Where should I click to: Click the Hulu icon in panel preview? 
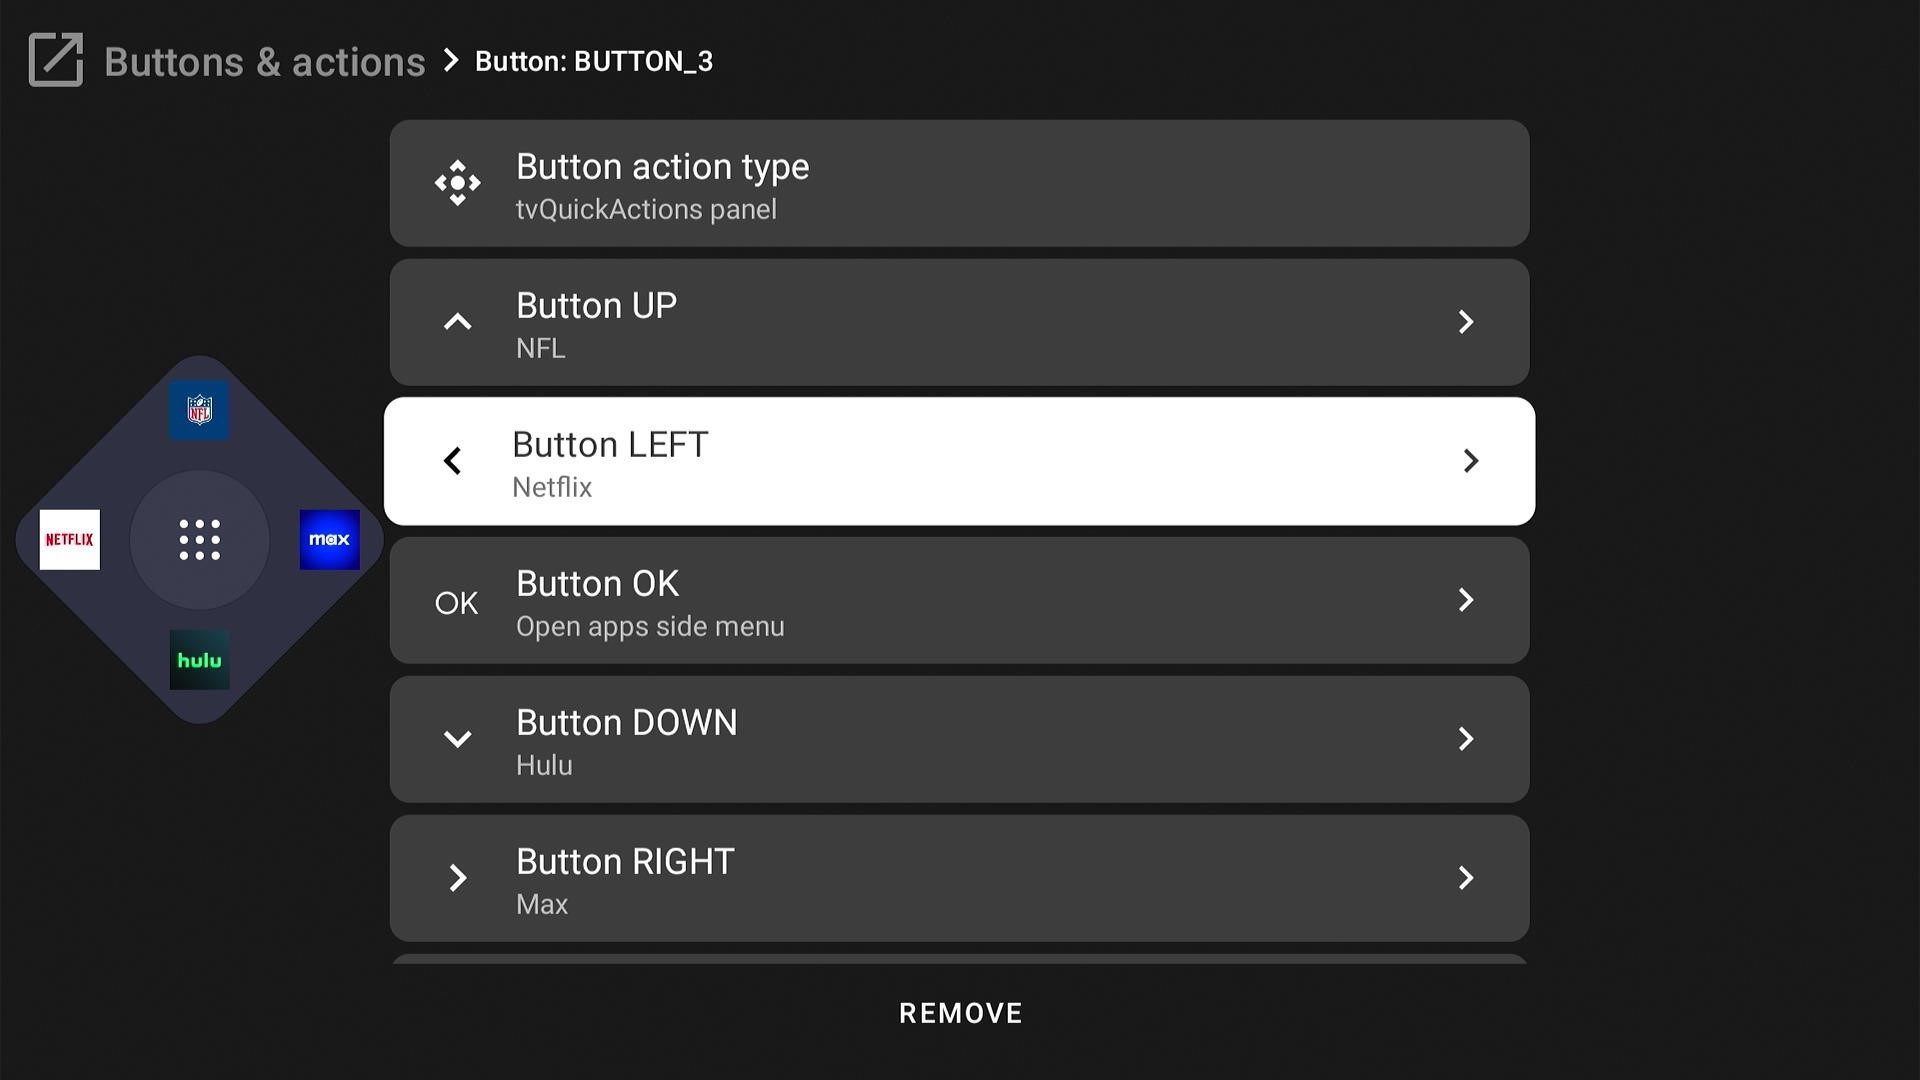click(x=199, y=660)
